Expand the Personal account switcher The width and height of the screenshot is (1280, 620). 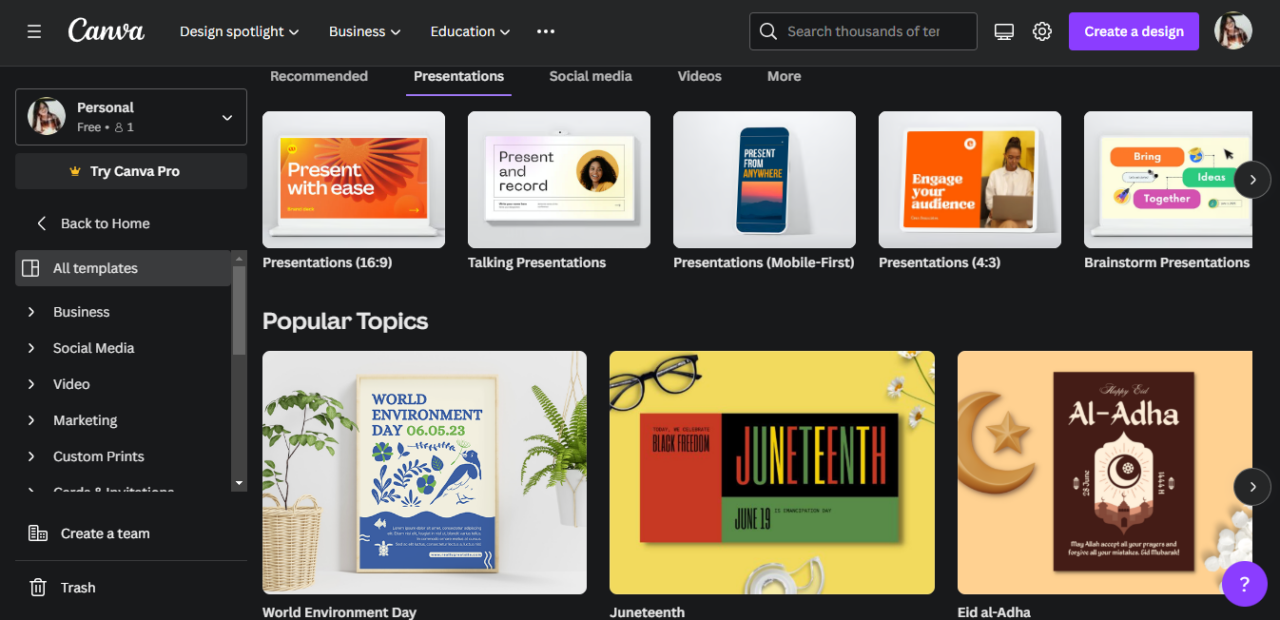point(131,116)
